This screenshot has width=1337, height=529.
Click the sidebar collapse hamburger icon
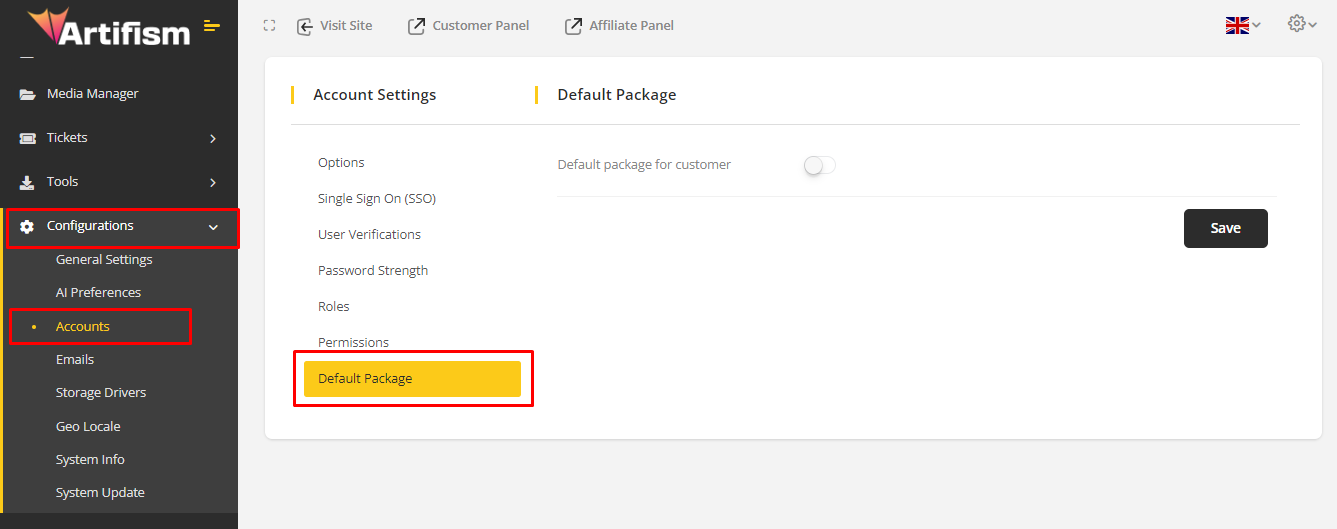(x=211, y=26)
